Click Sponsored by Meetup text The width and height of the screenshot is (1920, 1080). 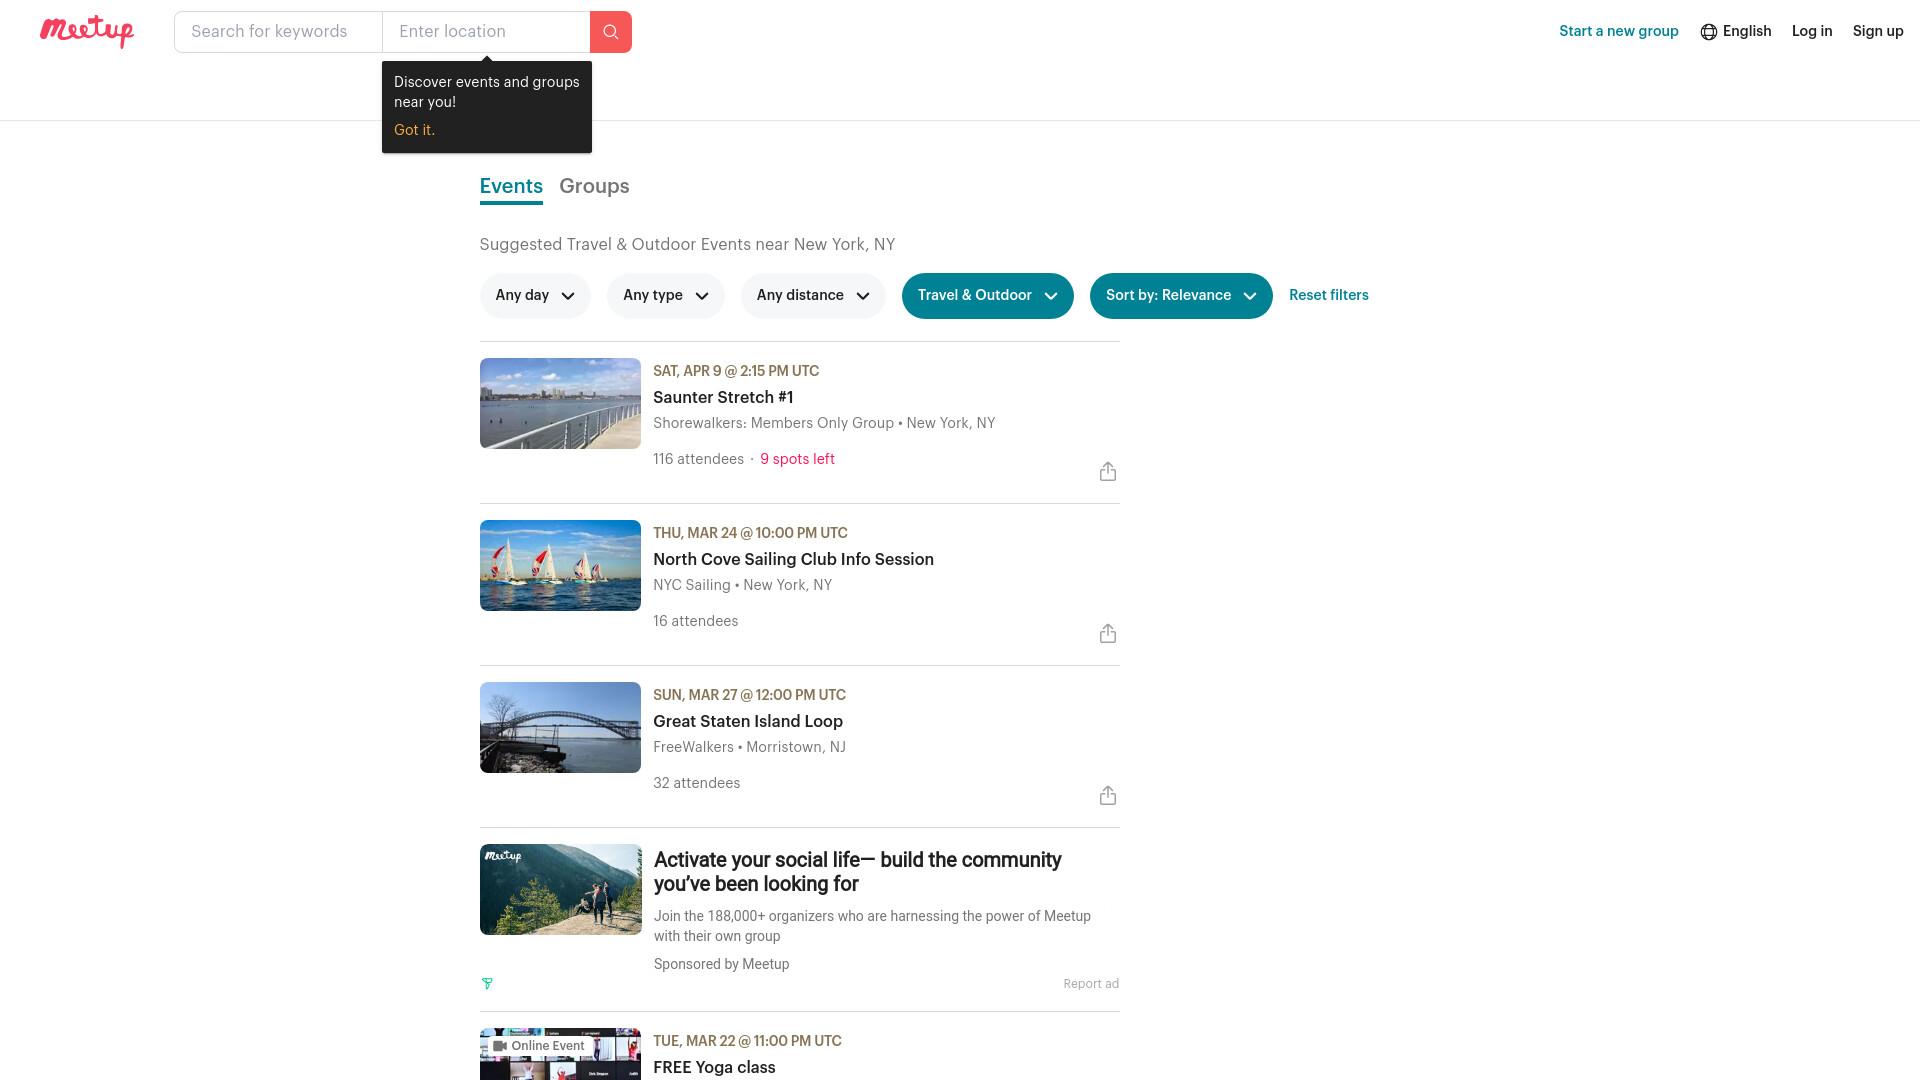[721, 964]
